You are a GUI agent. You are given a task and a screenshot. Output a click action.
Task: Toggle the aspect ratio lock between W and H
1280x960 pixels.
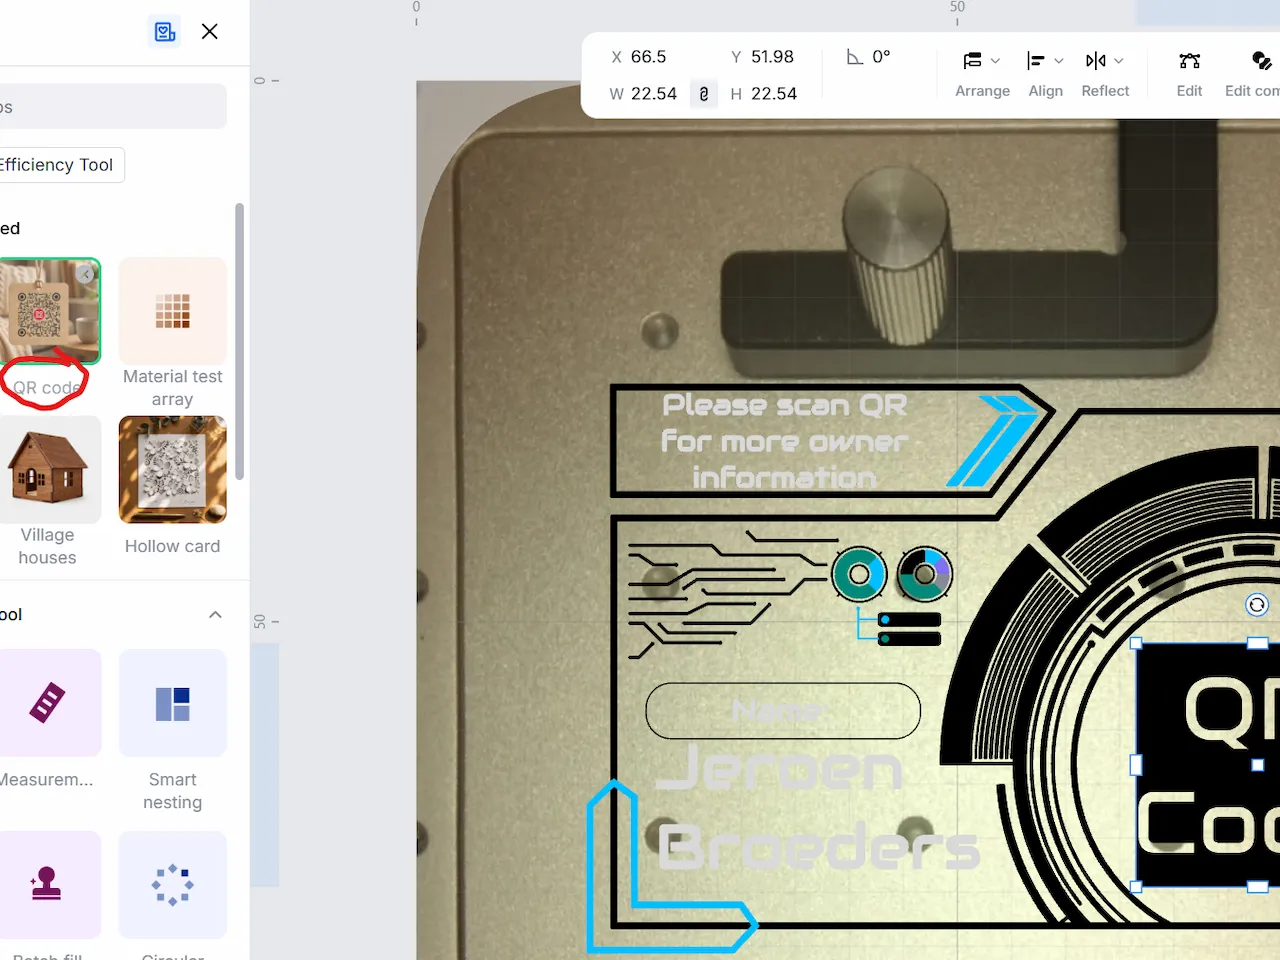click(704, 94)
